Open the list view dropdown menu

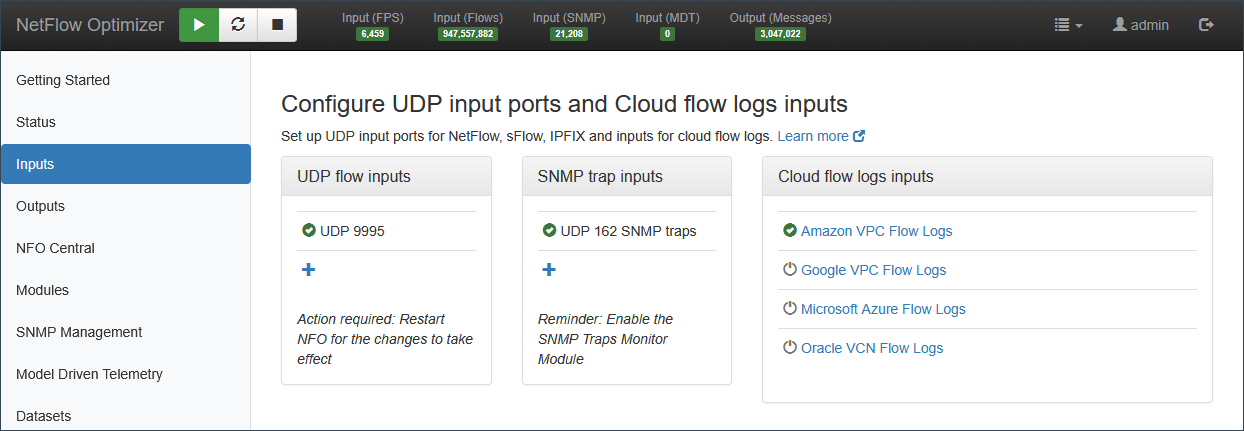[x=1068, y=25]
